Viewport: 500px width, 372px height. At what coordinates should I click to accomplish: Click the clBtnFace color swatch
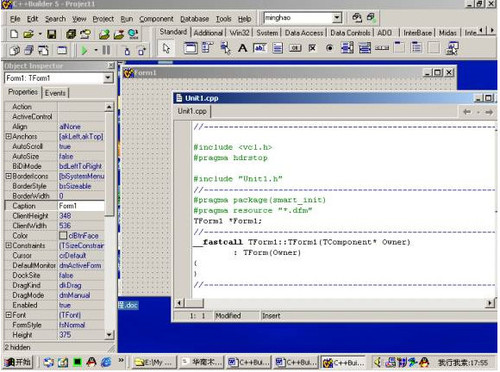63,235
